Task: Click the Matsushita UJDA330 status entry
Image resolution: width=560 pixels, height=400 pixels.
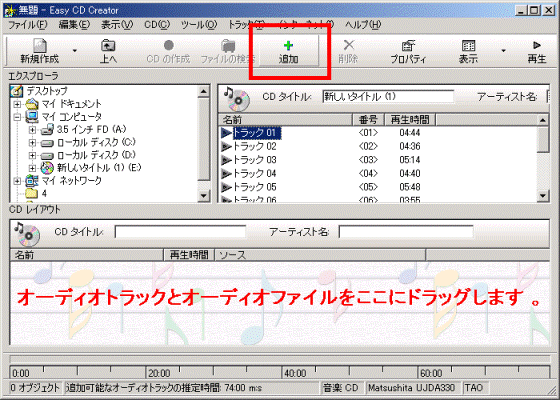Action: [x=411, y=388]
